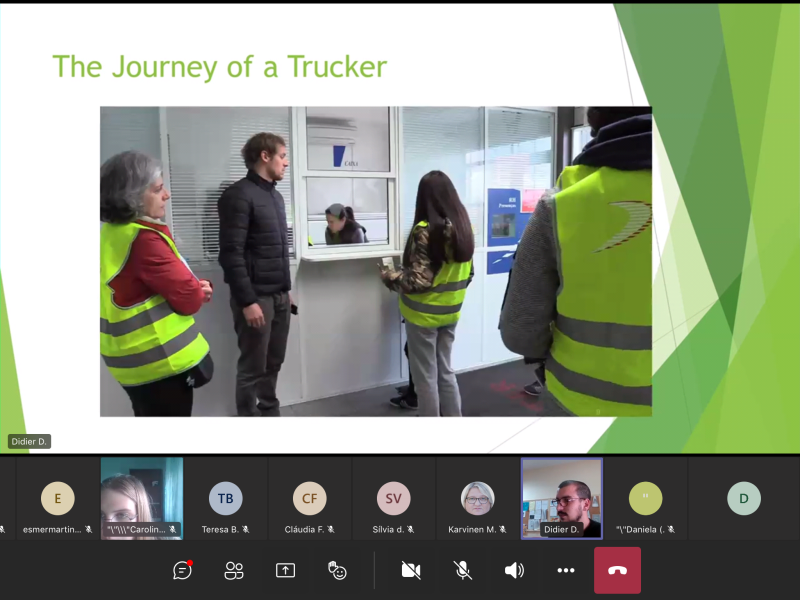
Task: Click the SV avatar for Silvia d.
Action: 394,498
